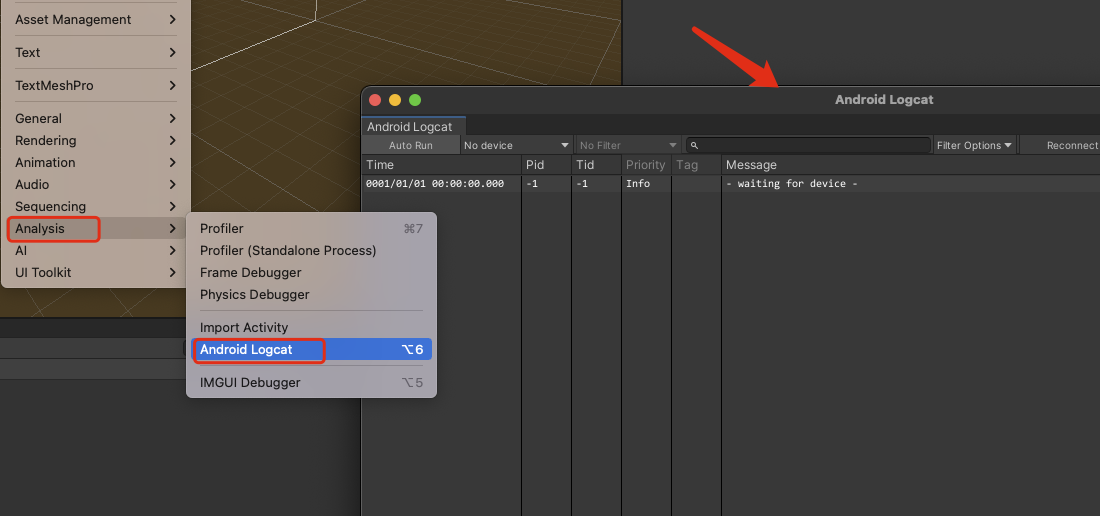Open the Audio submenu
1100x516 pixels.
(95, 184)
